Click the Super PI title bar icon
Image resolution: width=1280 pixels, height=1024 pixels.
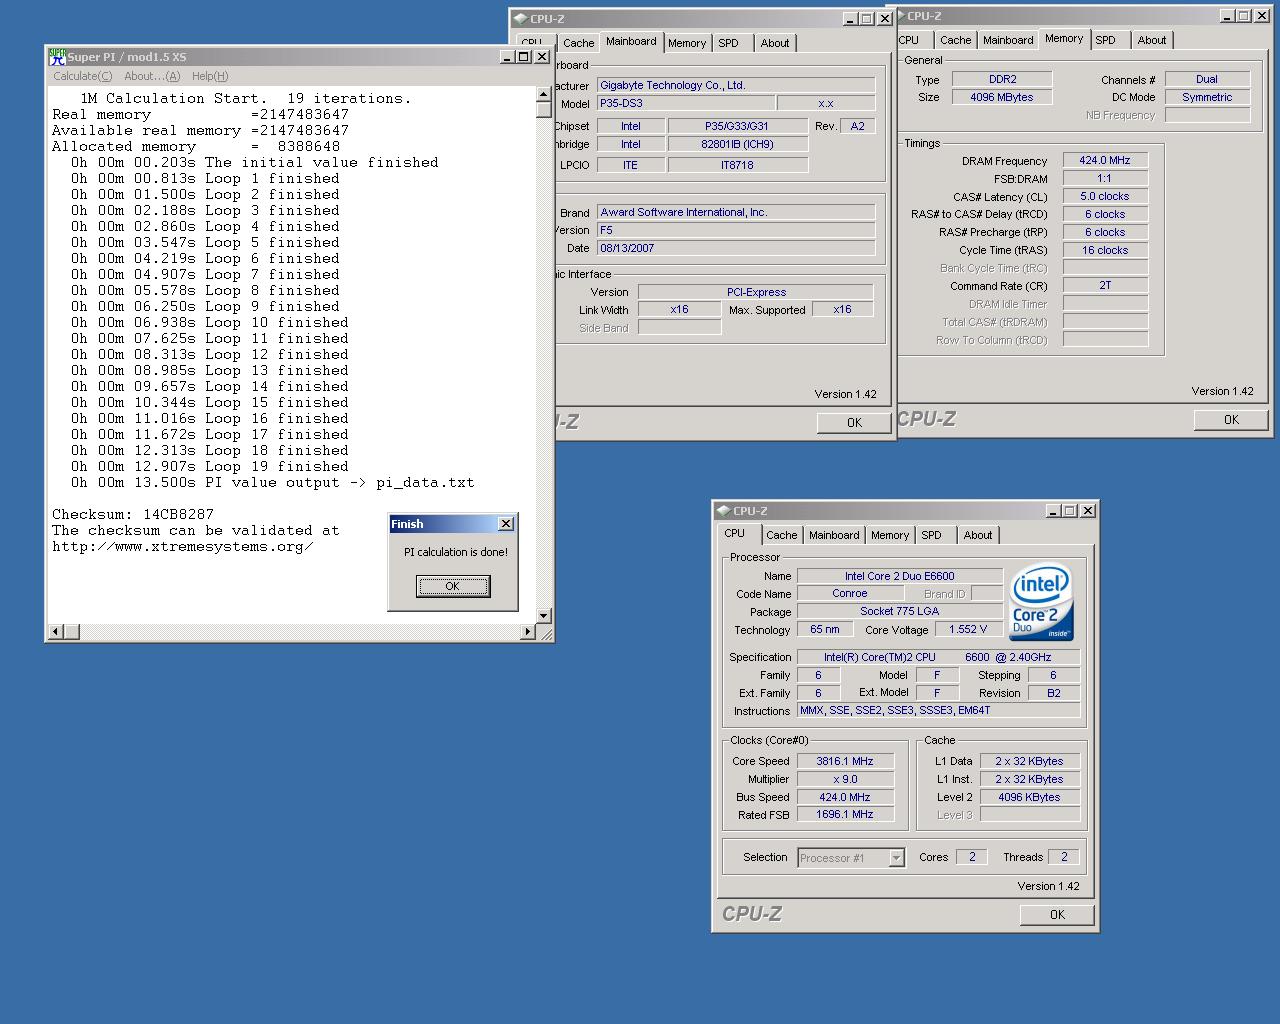pos(58,57)
